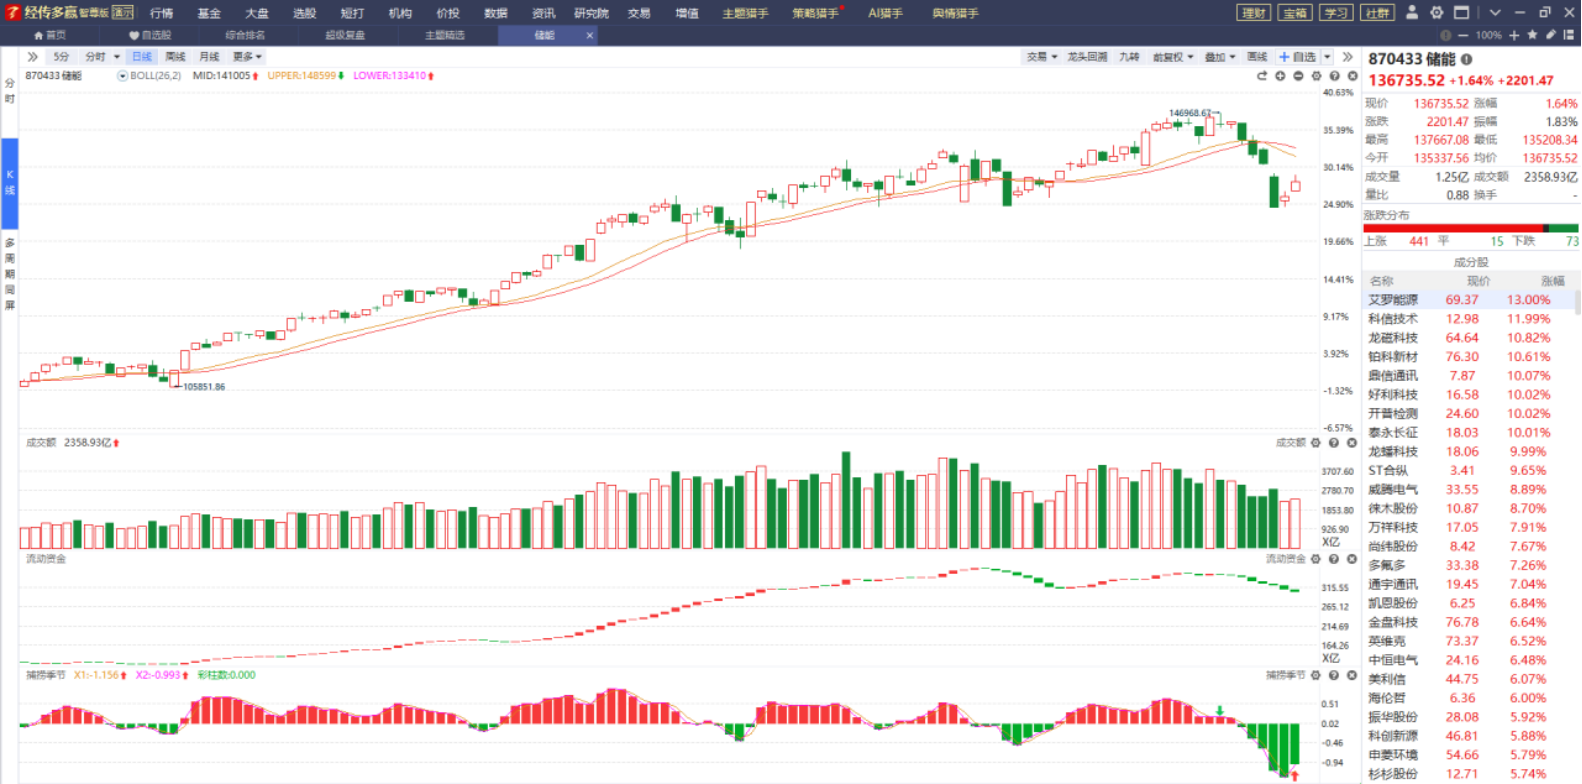
Task: Open the 叠加 overlay dropdown
Action: 1220,57
